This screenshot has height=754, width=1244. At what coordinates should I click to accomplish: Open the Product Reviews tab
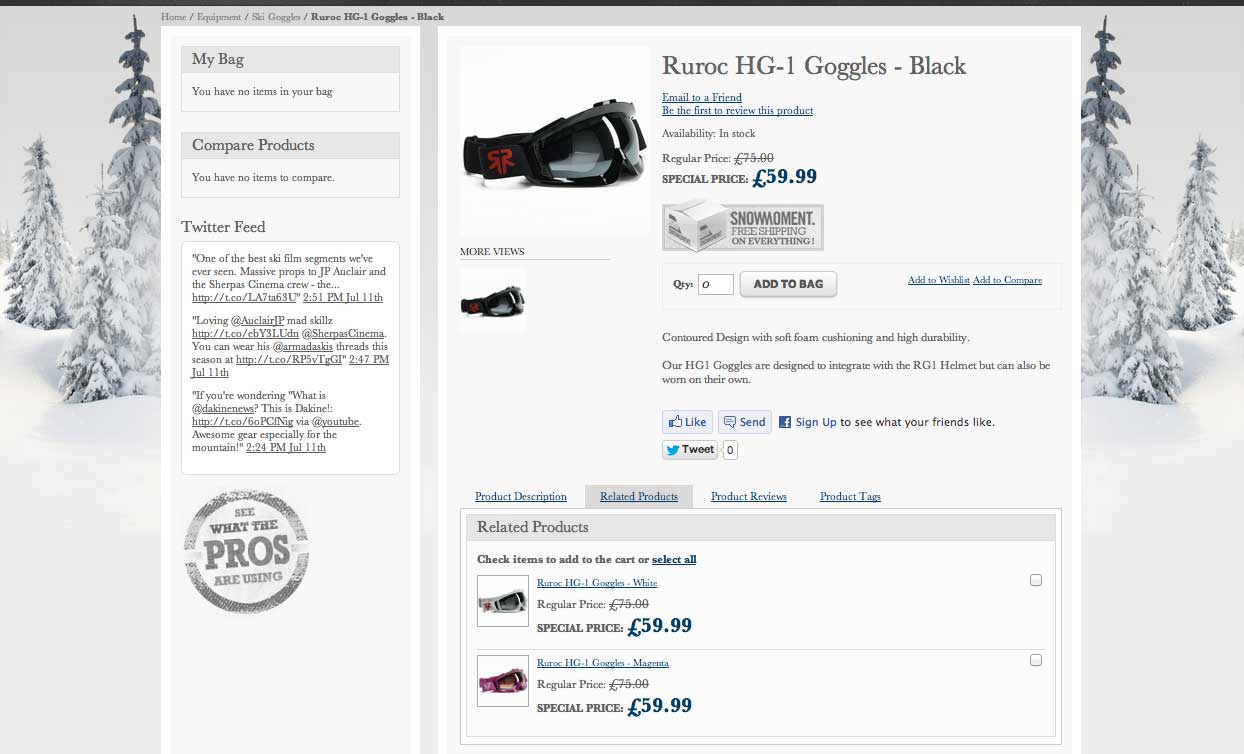click(748, 497)
